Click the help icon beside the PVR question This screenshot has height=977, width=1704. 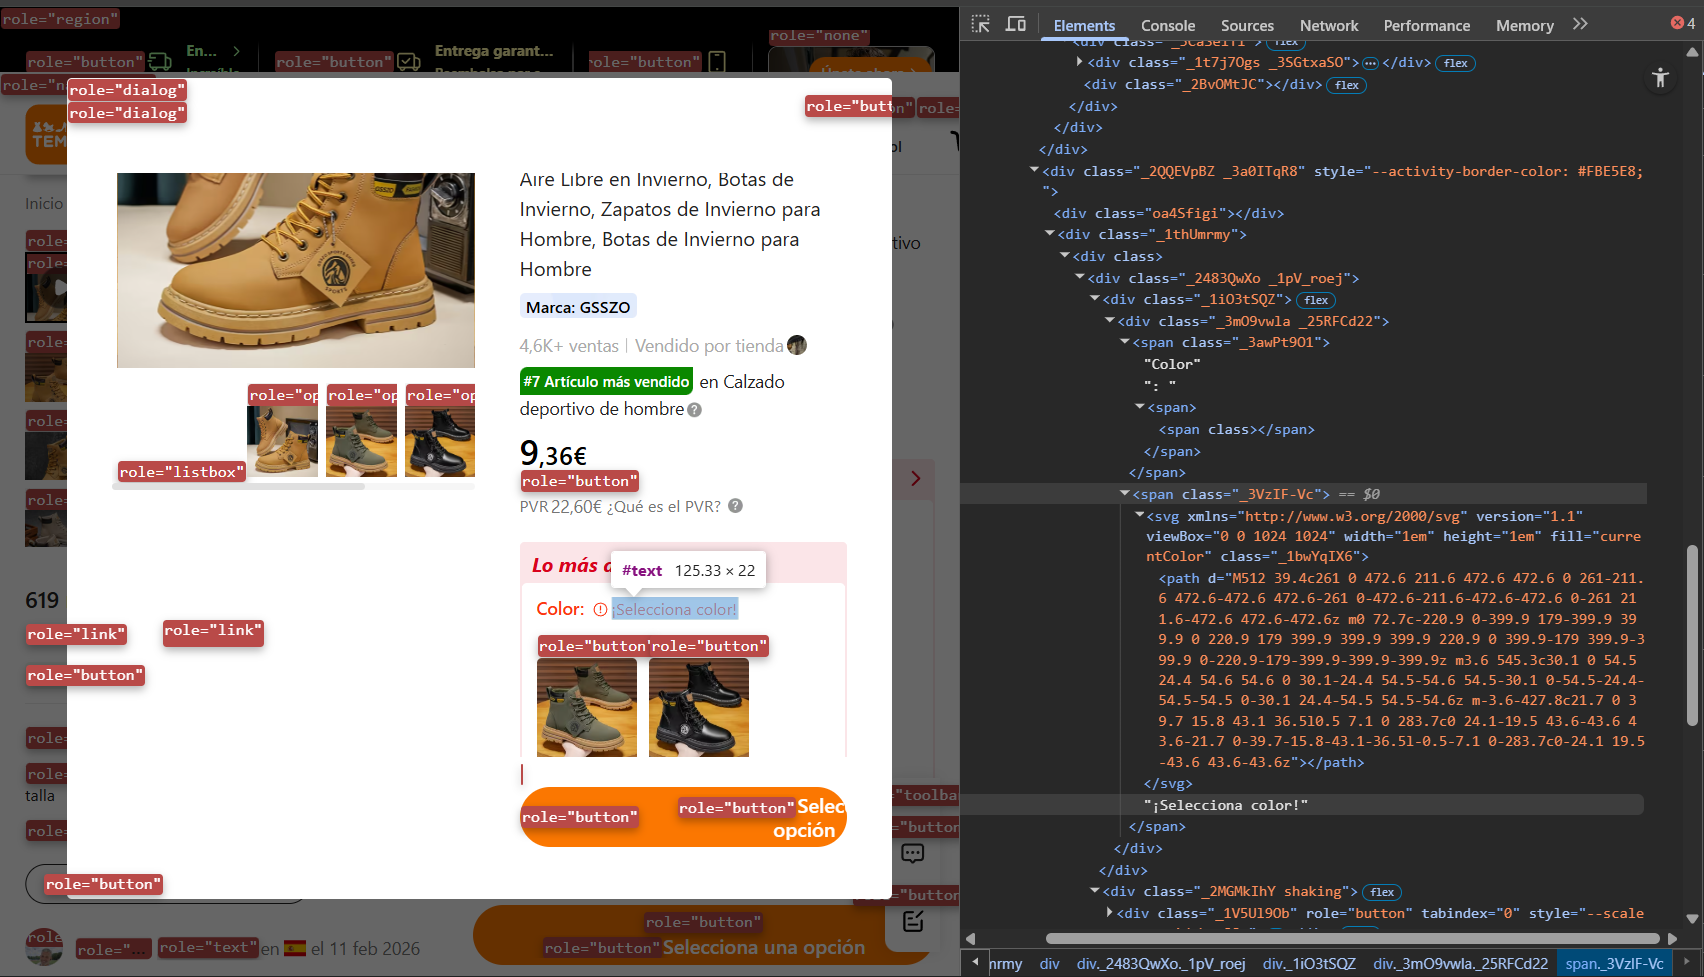(735, 506)
